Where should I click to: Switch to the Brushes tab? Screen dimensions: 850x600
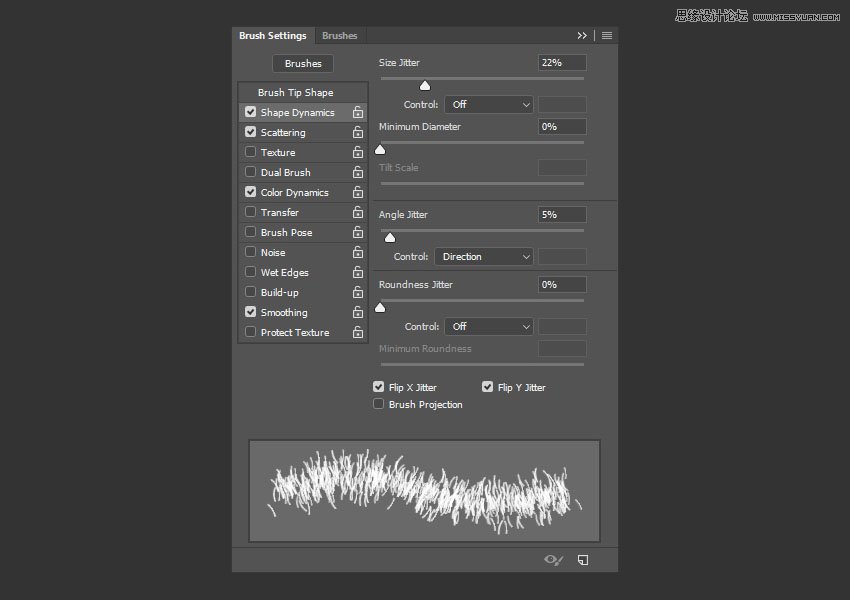(x=340, y=35)
